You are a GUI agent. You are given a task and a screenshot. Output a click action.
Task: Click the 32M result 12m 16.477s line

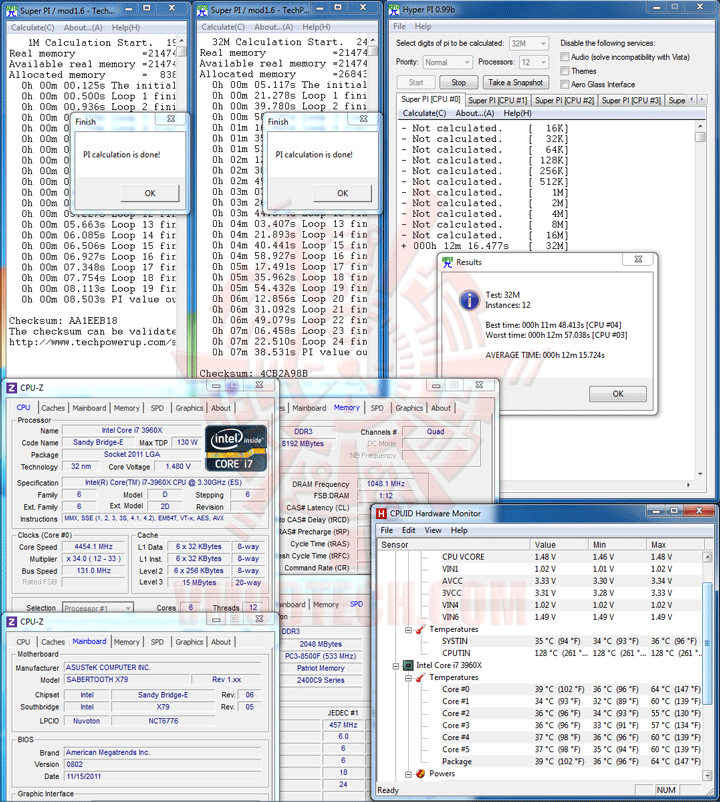click(484, 246)
